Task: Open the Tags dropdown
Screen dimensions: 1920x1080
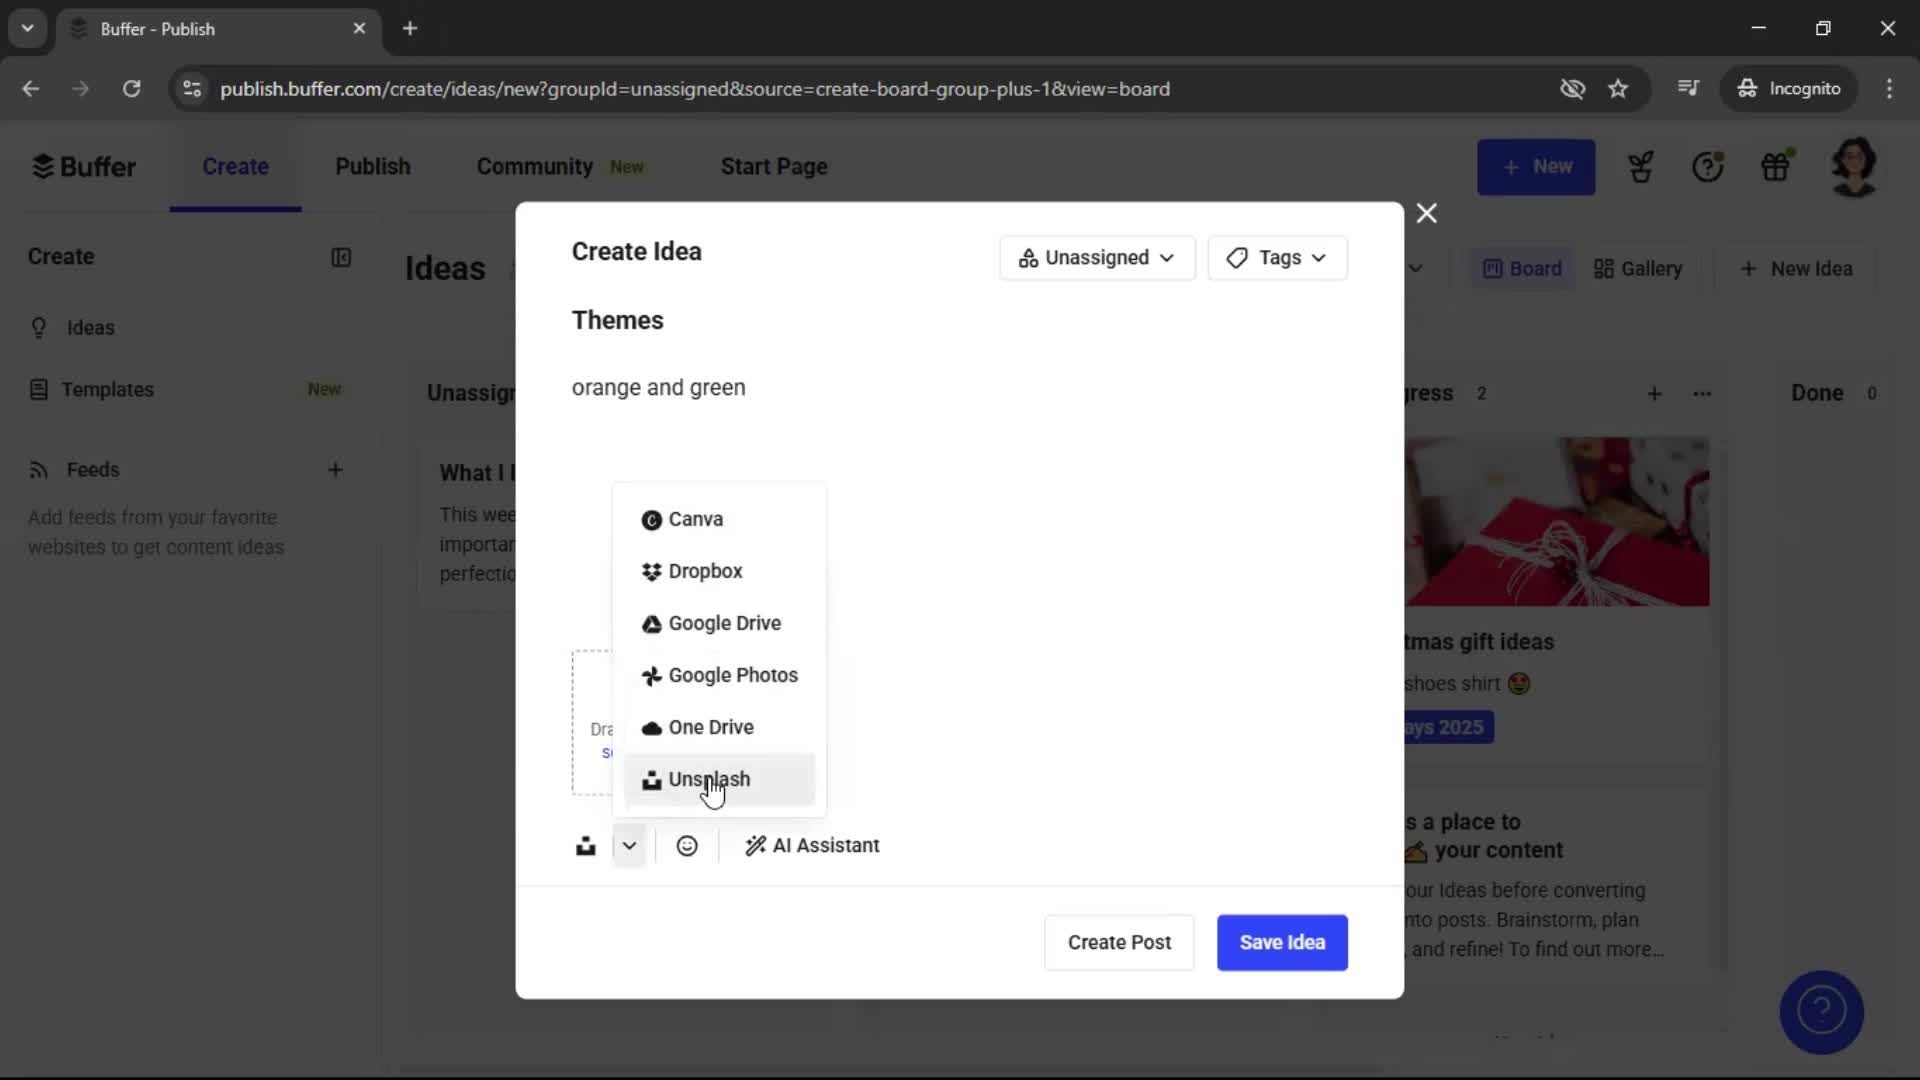Action: 1278,257
